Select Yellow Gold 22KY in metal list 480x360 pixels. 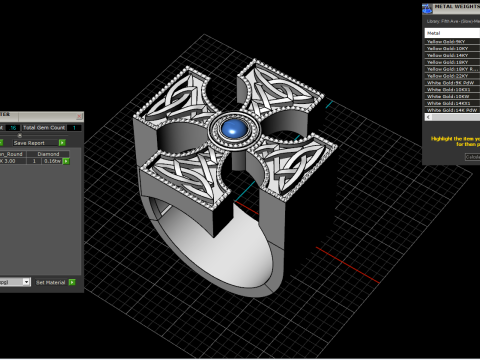452,76
